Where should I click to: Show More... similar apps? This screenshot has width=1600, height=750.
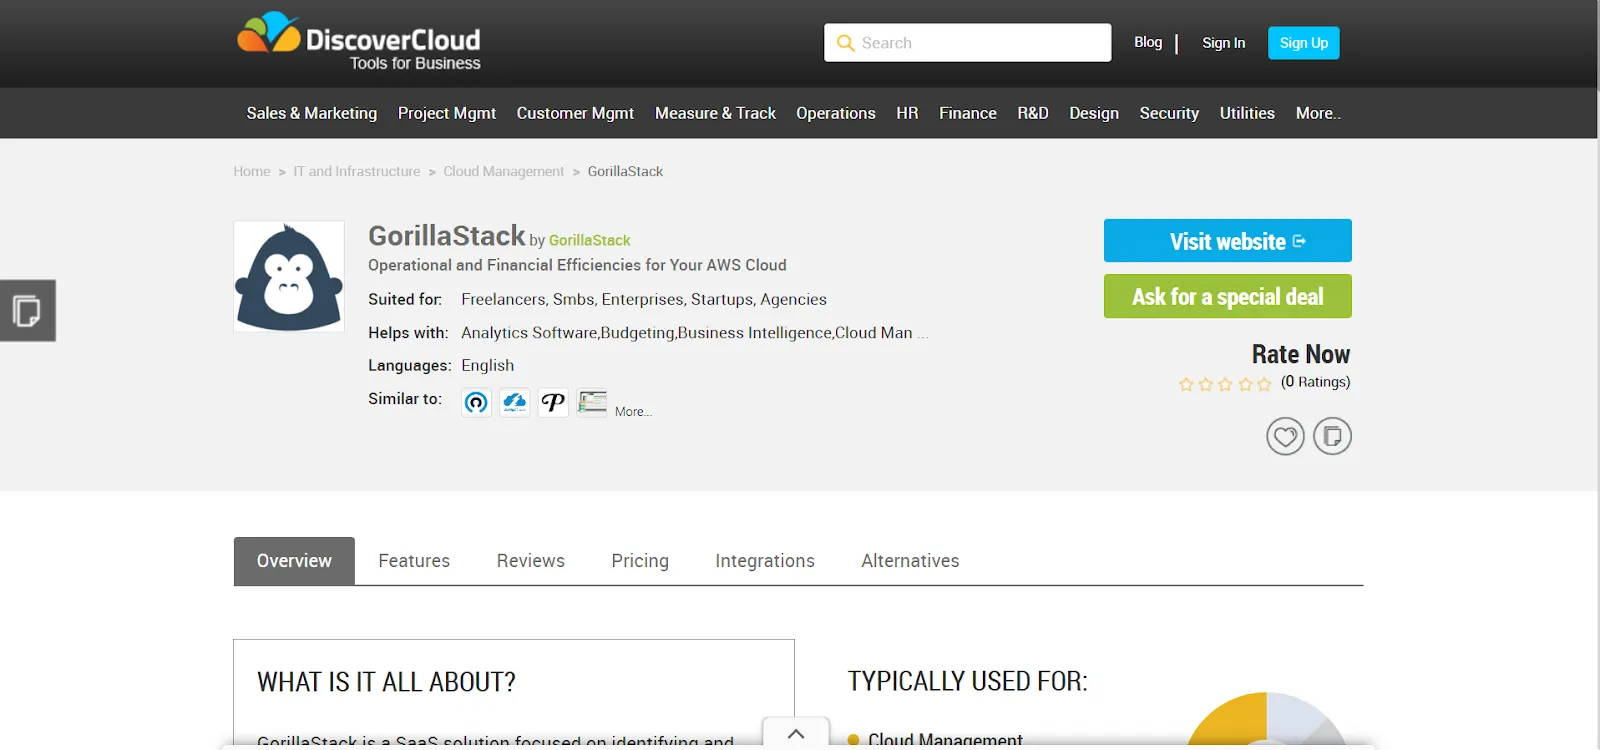point(633,411)
